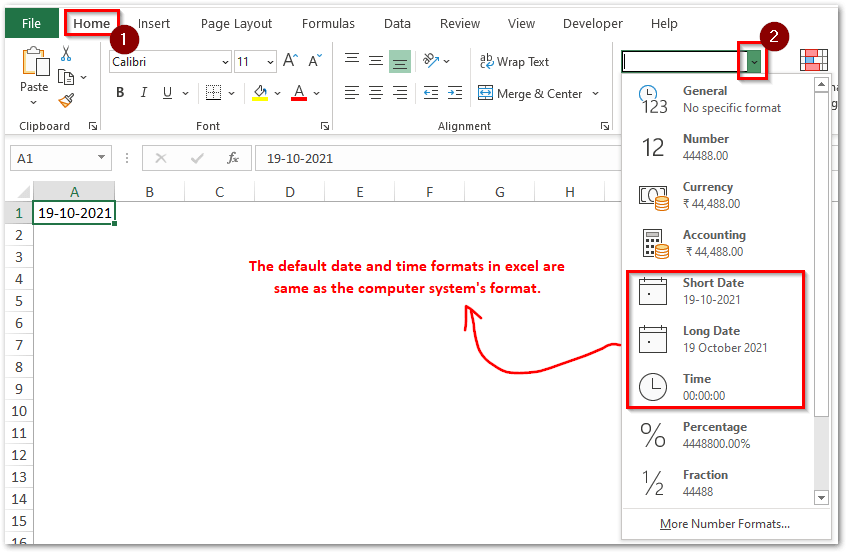Open the Name Box A1 dropdown
This screenshot has width=847, height=553.
pyautogui.click(x=101, y=158)
